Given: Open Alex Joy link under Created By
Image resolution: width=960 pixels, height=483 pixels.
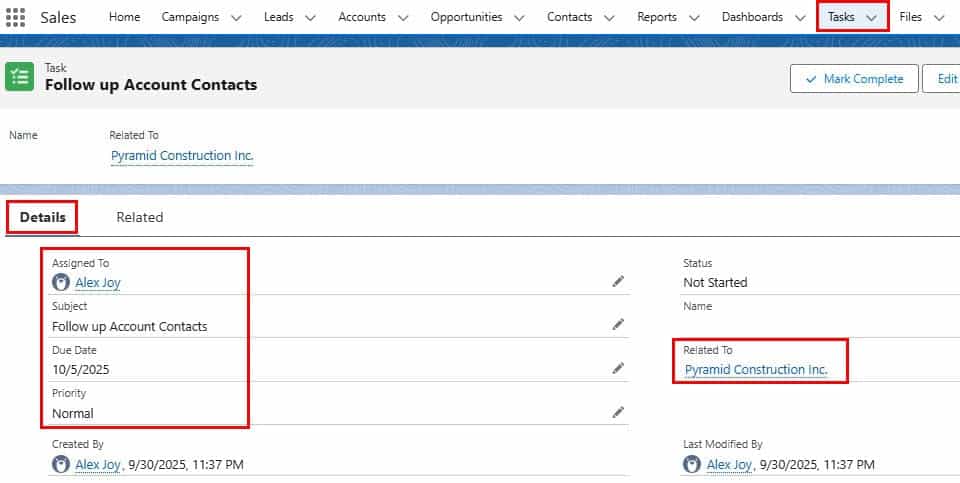Looking at the screenshot, I should coord(98,465).
